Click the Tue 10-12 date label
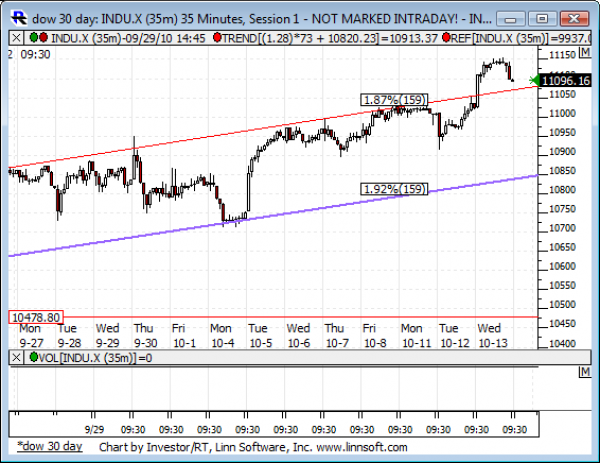Viewport: 600px width, 463px height. [454, 336]
